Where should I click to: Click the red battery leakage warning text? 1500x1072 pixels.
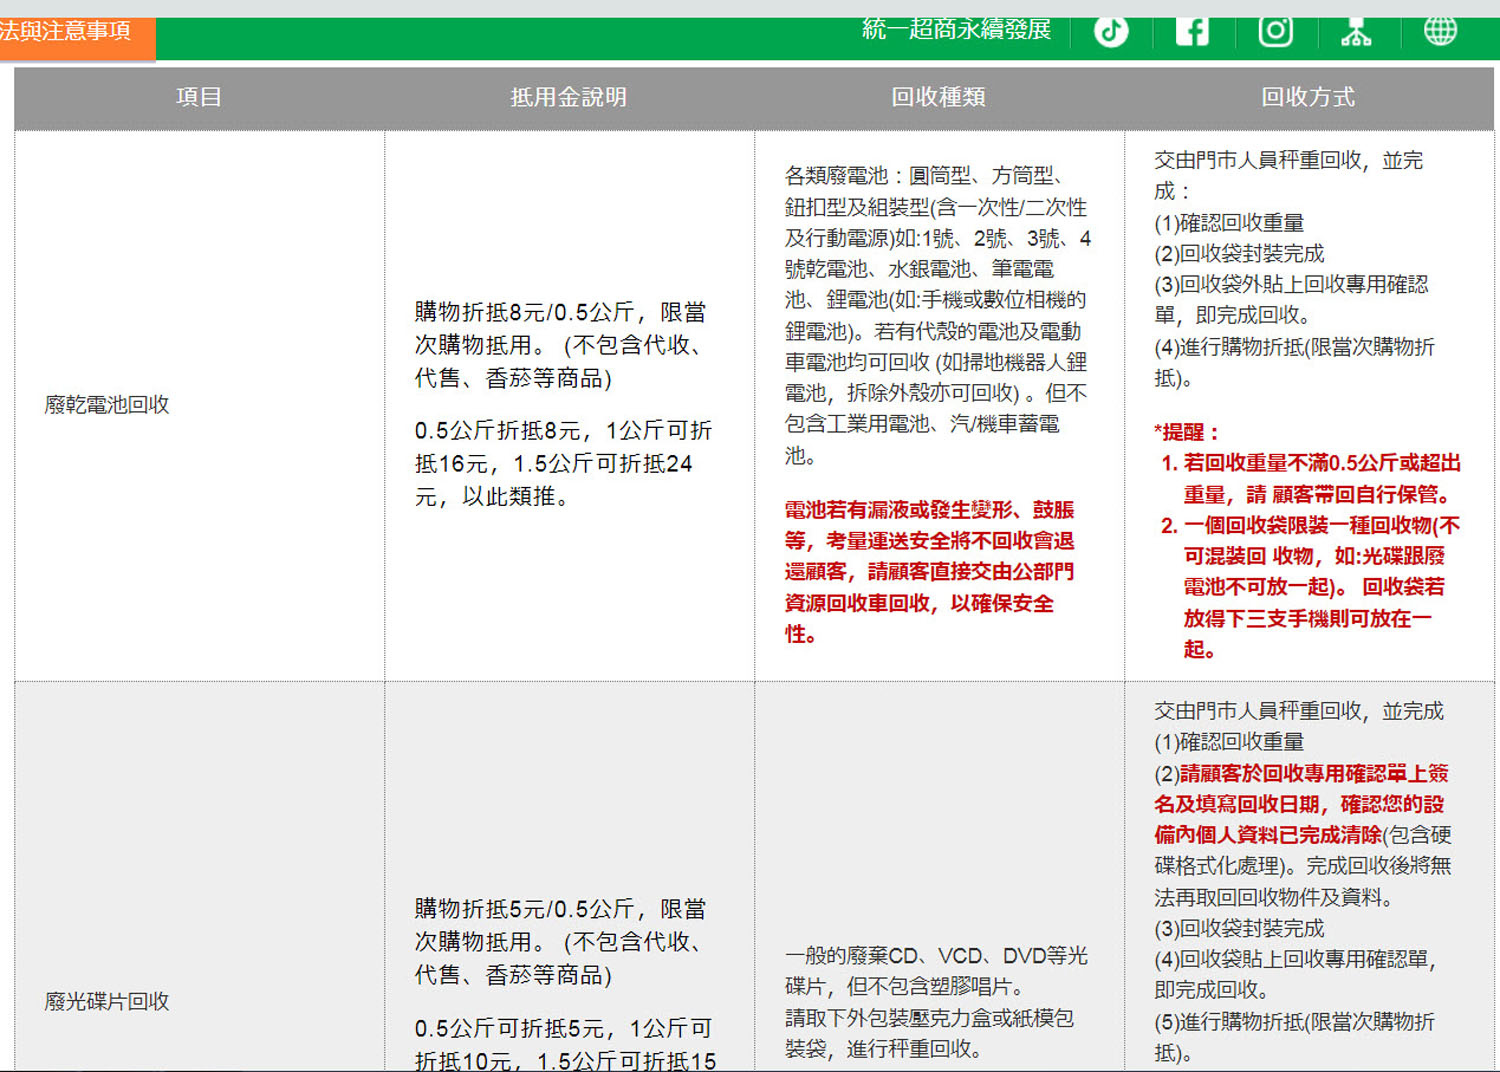coord(928,571)
